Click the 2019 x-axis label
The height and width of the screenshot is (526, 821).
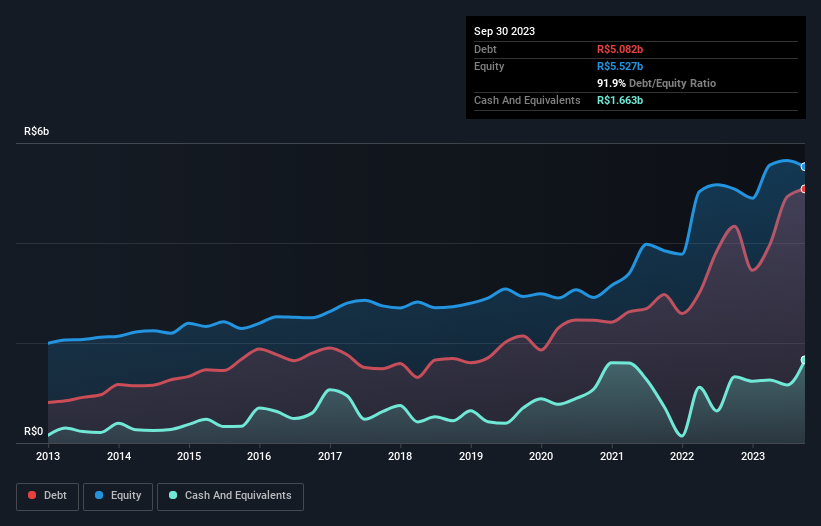point(471,456)
